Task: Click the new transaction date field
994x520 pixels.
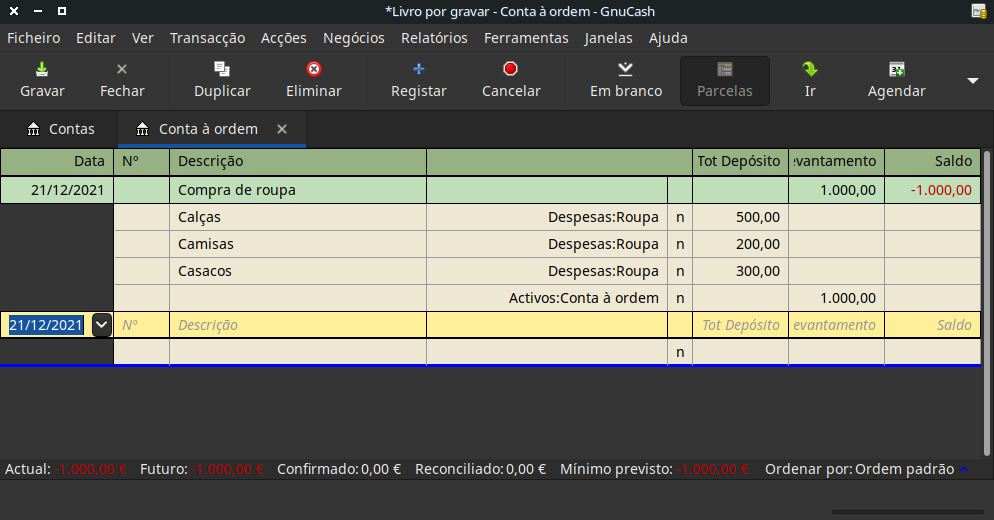Action: (46, 325)
